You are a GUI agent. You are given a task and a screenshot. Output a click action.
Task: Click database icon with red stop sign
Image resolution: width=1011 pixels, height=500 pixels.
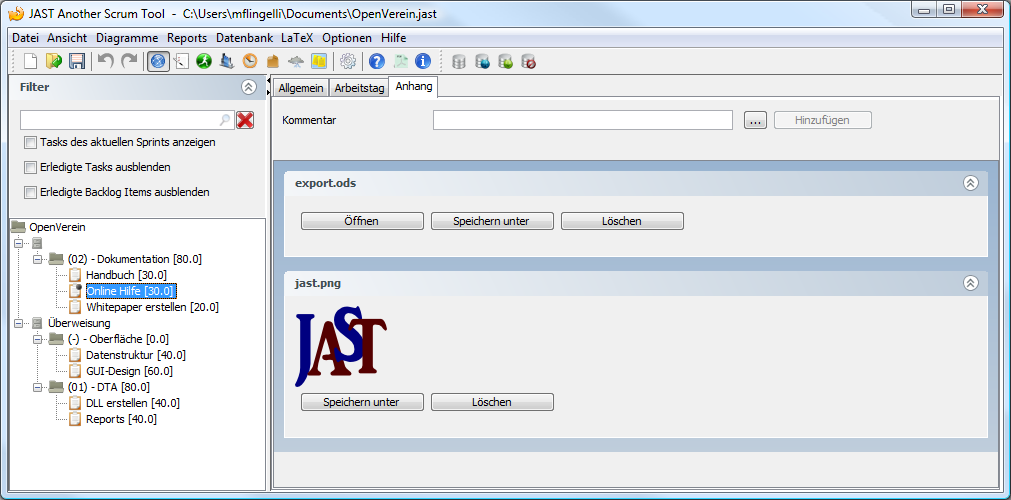529,62
